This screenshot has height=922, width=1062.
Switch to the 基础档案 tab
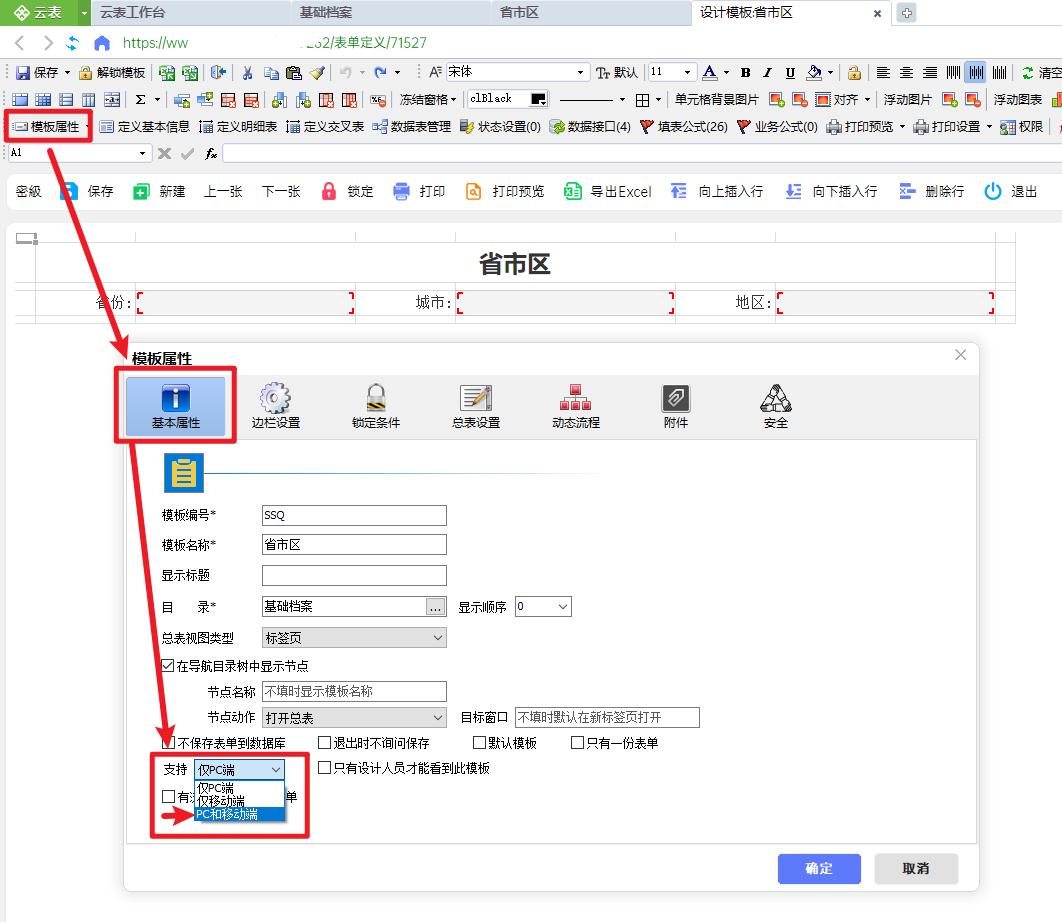pos(330,12)
